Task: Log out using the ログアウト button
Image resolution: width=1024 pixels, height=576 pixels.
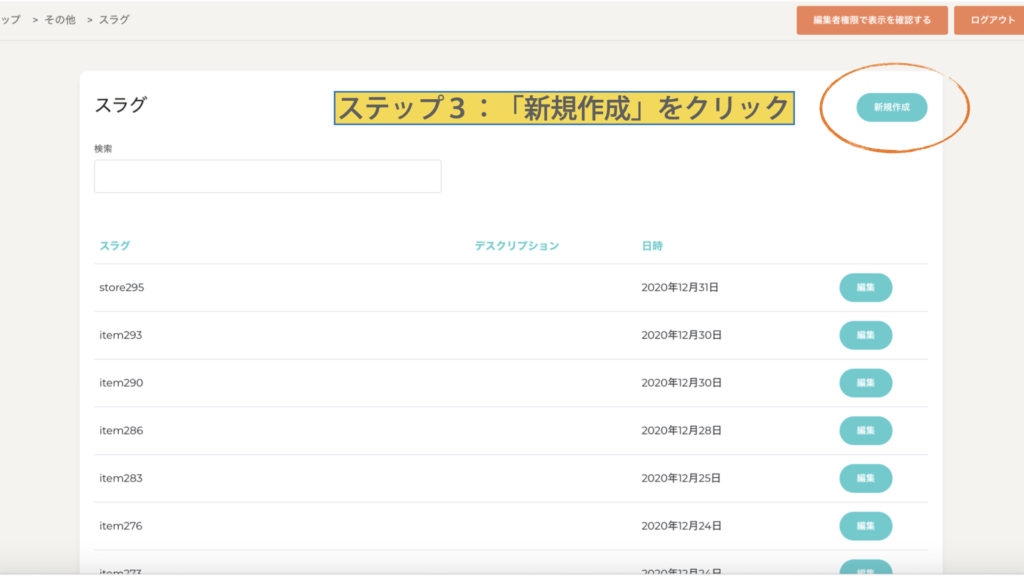Action: click(991, 20)
